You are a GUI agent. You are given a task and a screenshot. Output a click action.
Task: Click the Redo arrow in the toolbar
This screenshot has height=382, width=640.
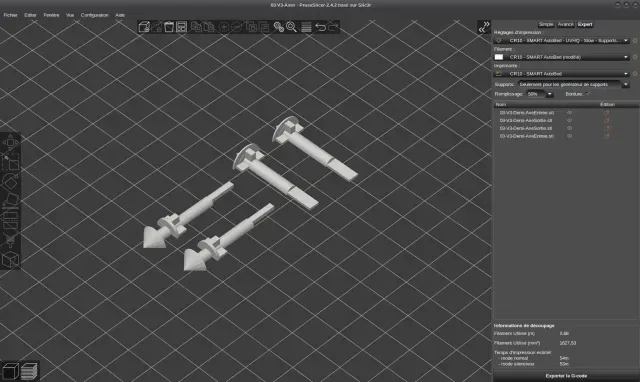333,27
